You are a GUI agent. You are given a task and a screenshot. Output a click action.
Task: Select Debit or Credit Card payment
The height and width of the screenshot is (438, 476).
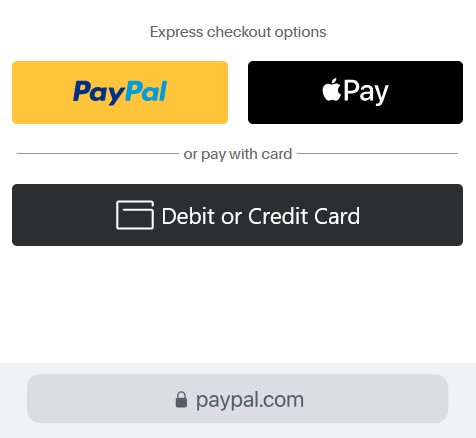click(237, 215)
